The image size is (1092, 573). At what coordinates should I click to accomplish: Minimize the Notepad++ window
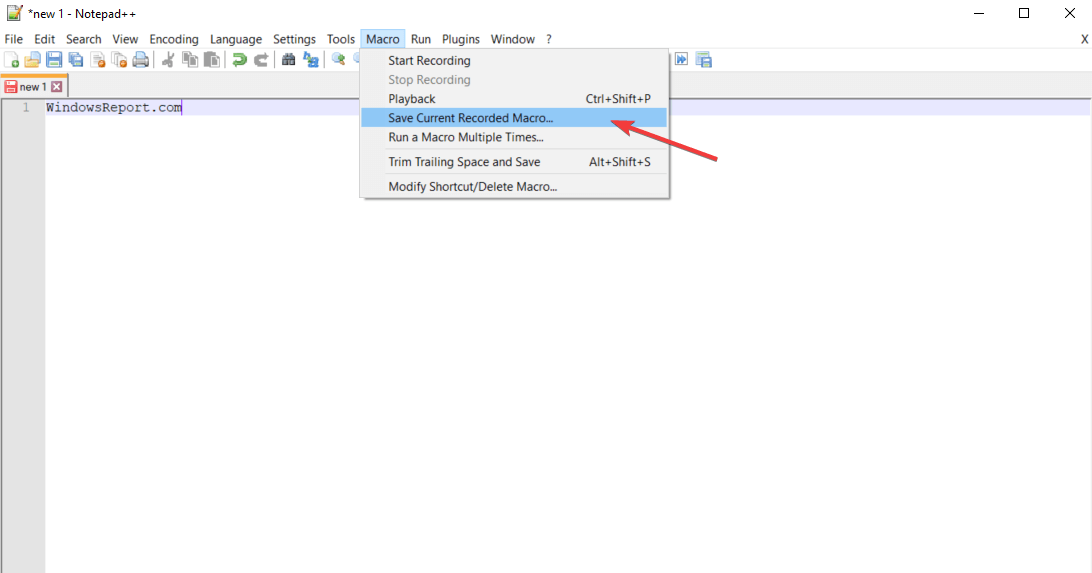(979, 13)
